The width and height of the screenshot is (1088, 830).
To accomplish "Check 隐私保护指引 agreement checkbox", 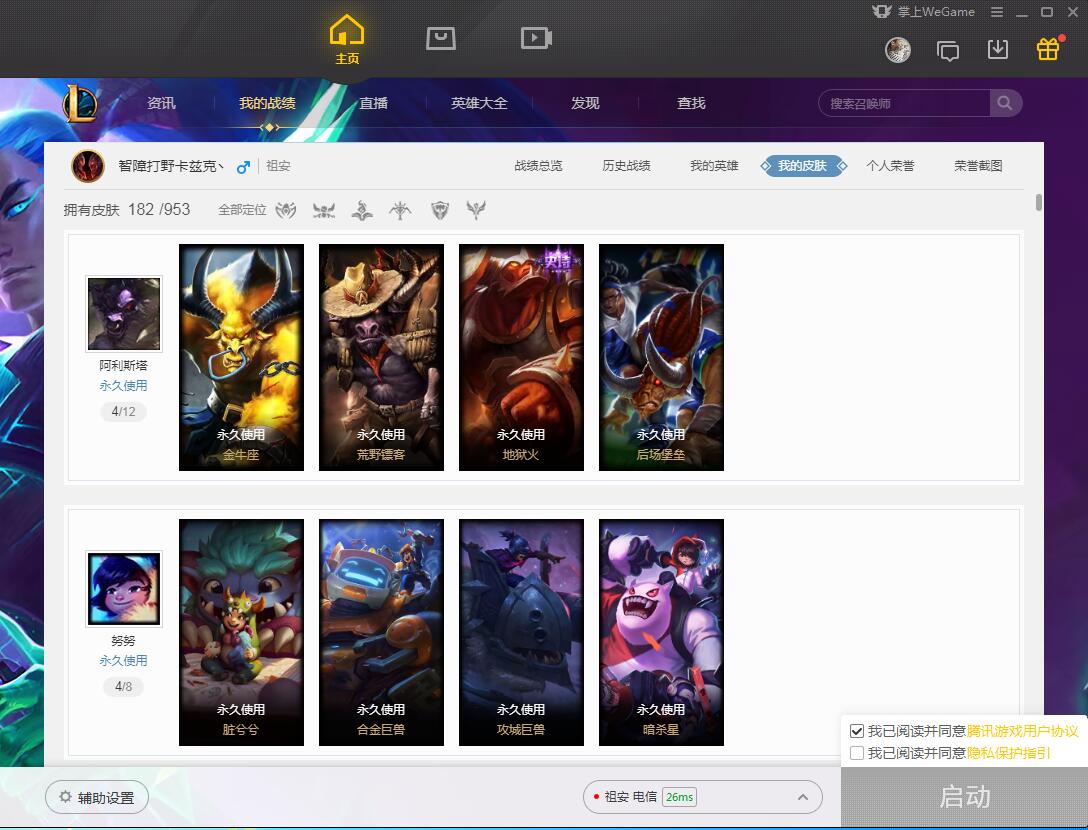I will pos(857,753).
